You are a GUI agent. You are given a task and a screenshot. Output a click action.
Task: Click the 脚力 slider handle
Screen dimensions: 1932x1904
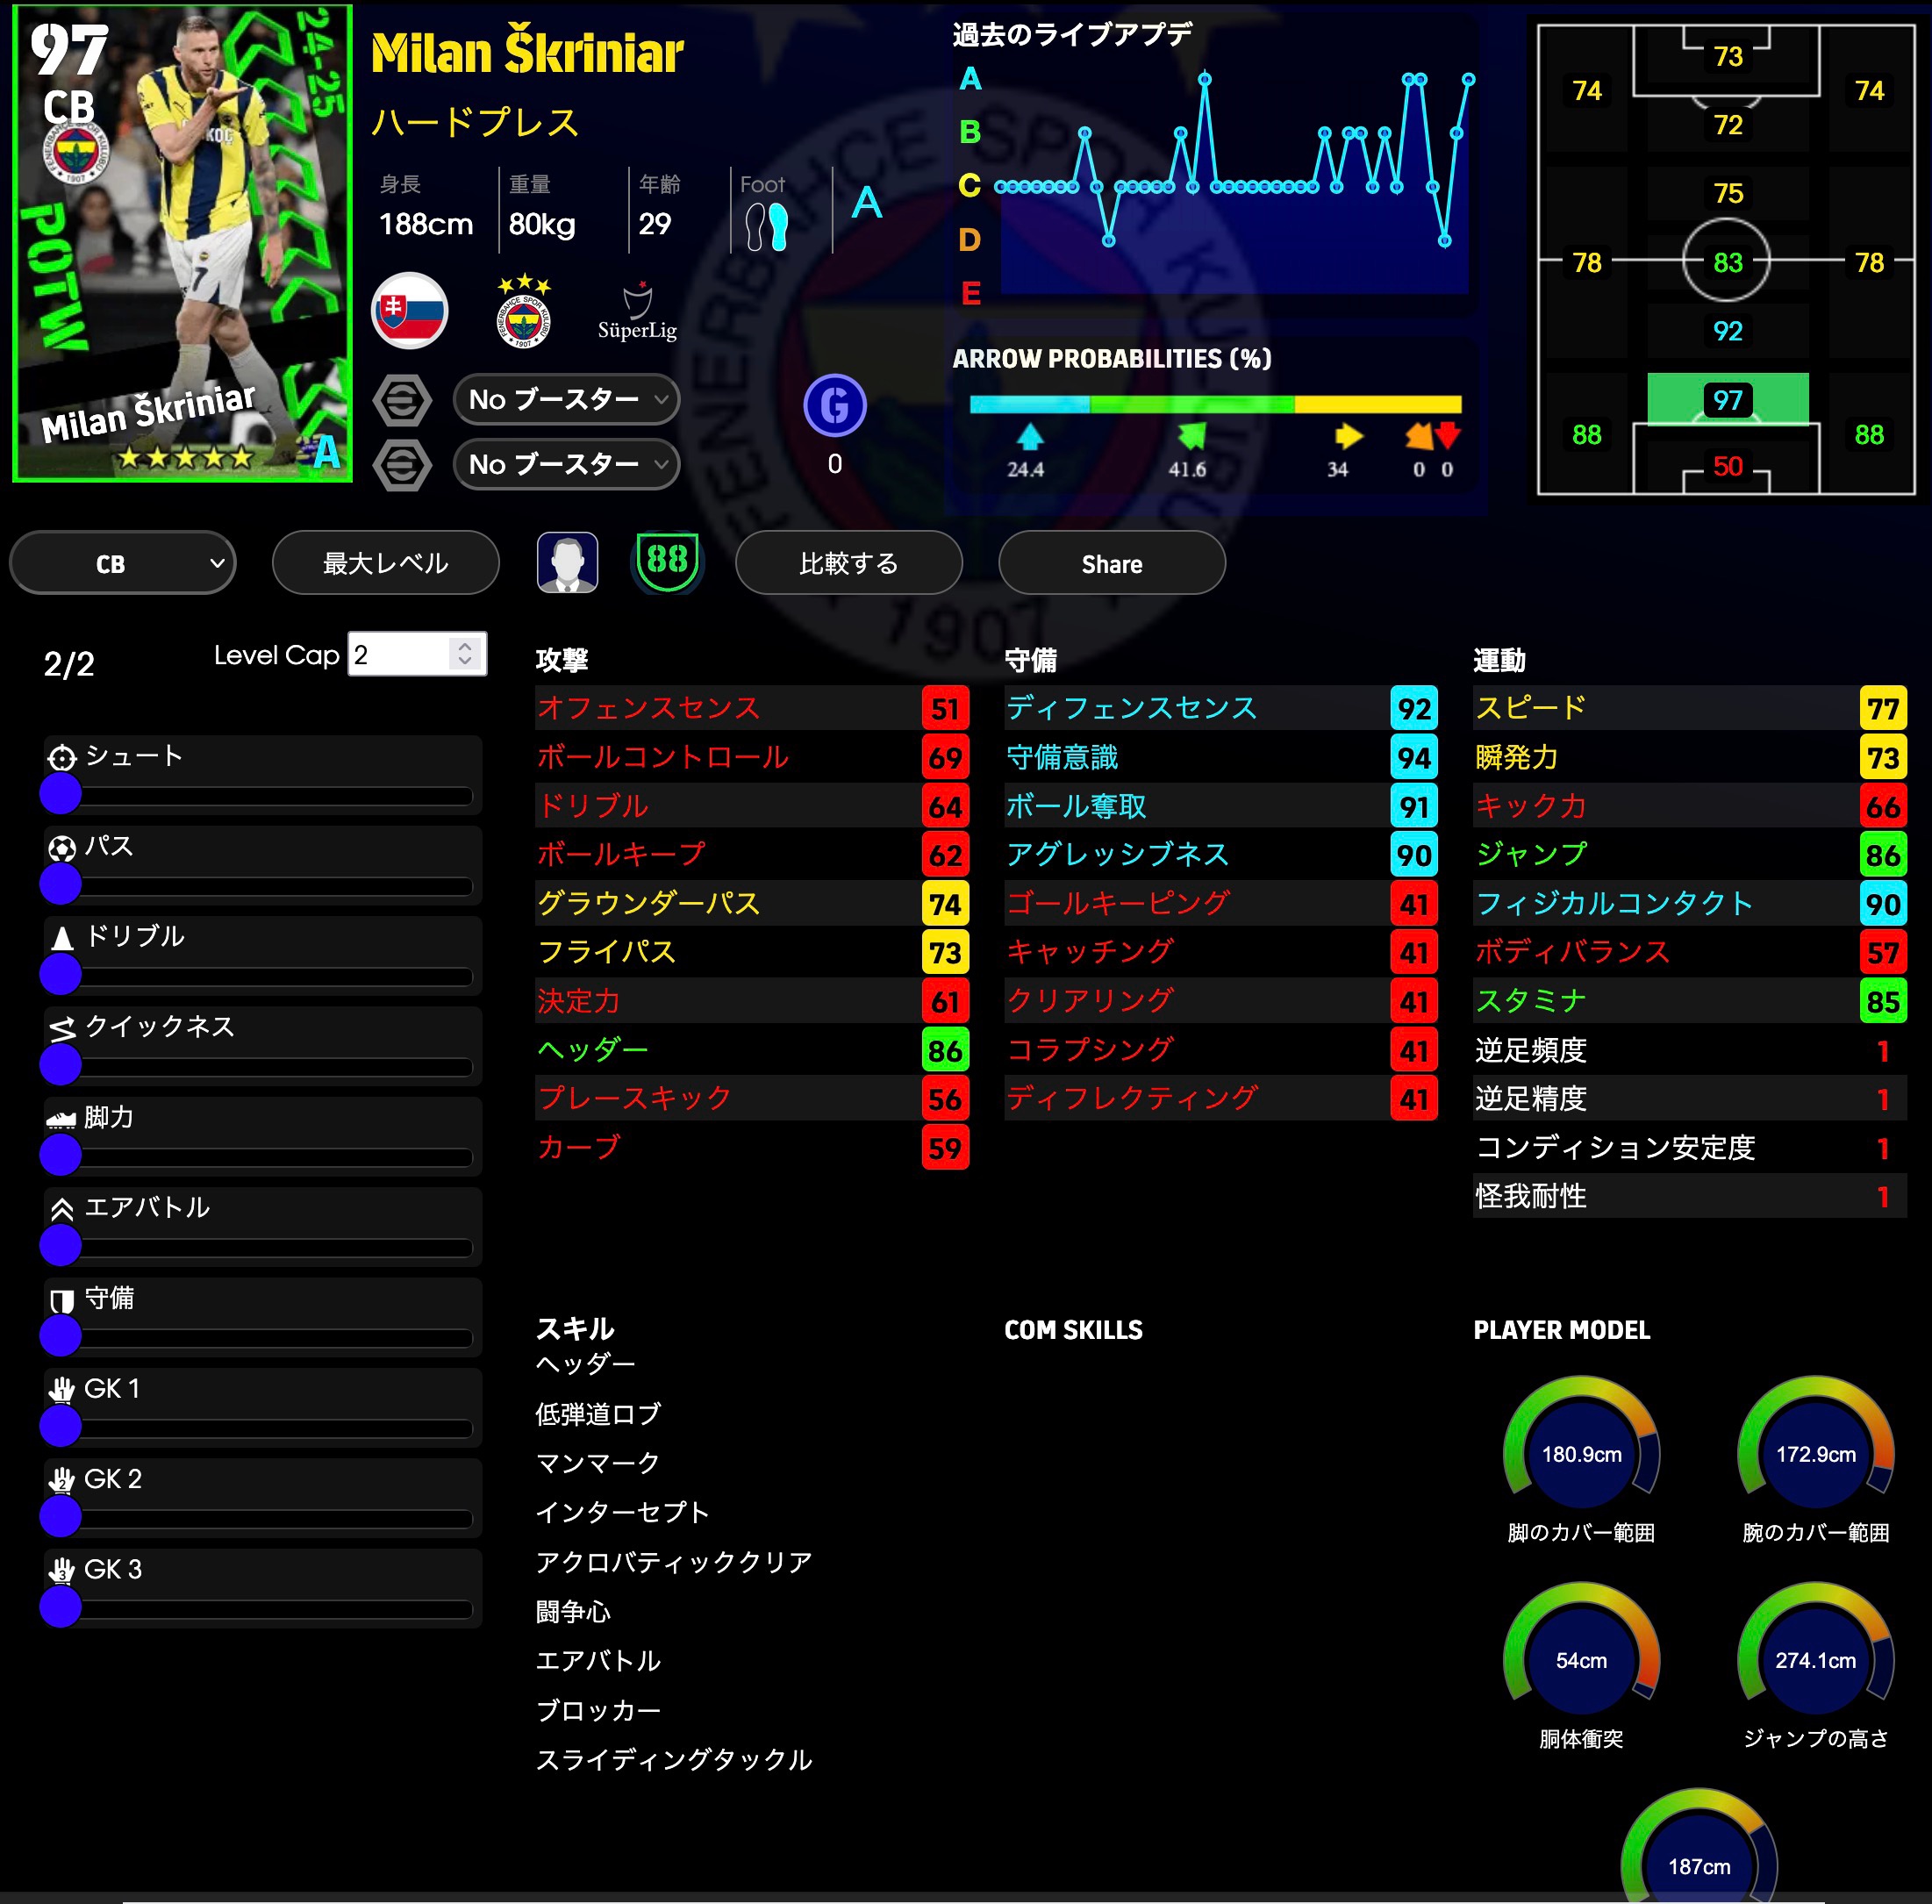tap(60, 1155)
